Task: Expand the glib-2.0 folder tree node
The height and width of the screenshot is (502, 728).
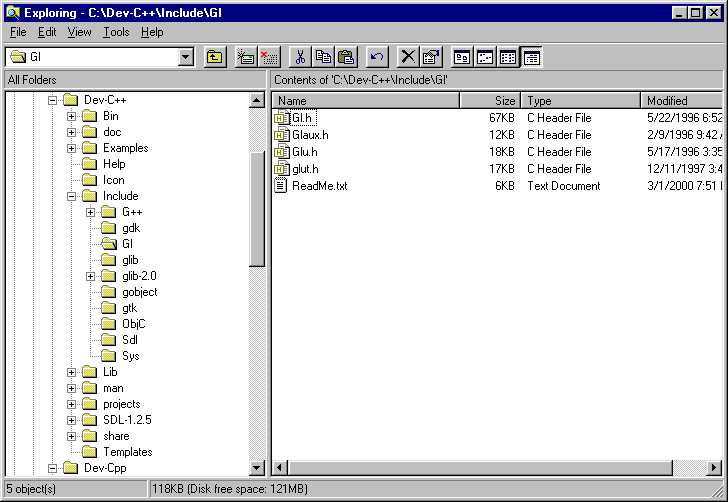Action: click(91, 276)
